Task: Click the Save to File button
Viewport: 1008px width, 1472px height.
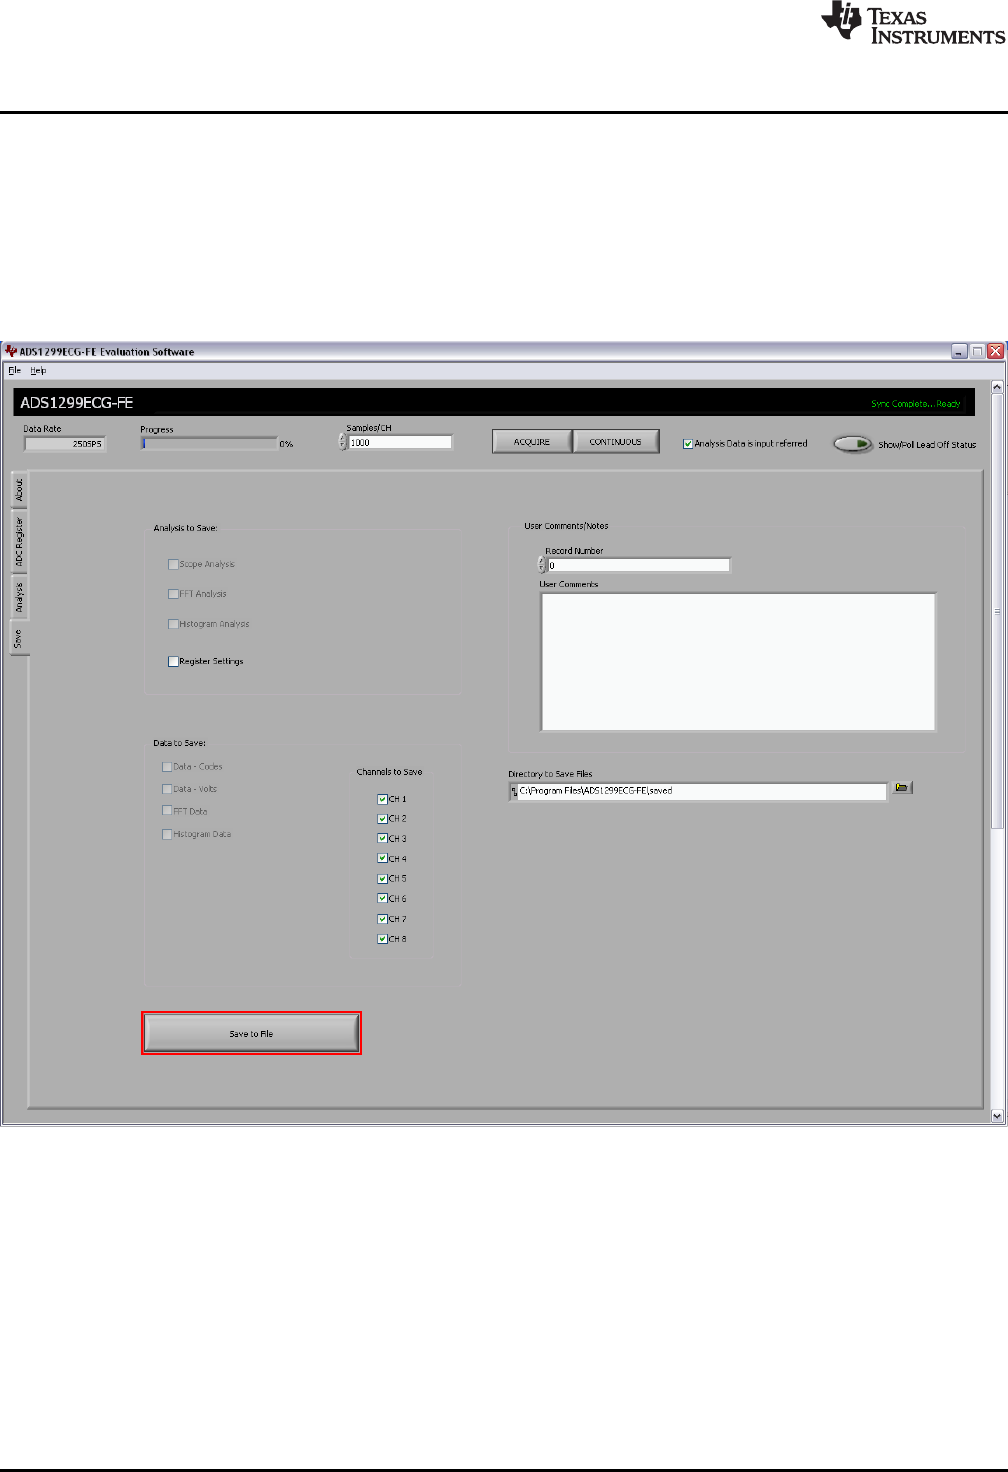Action: click(251, 1034)
